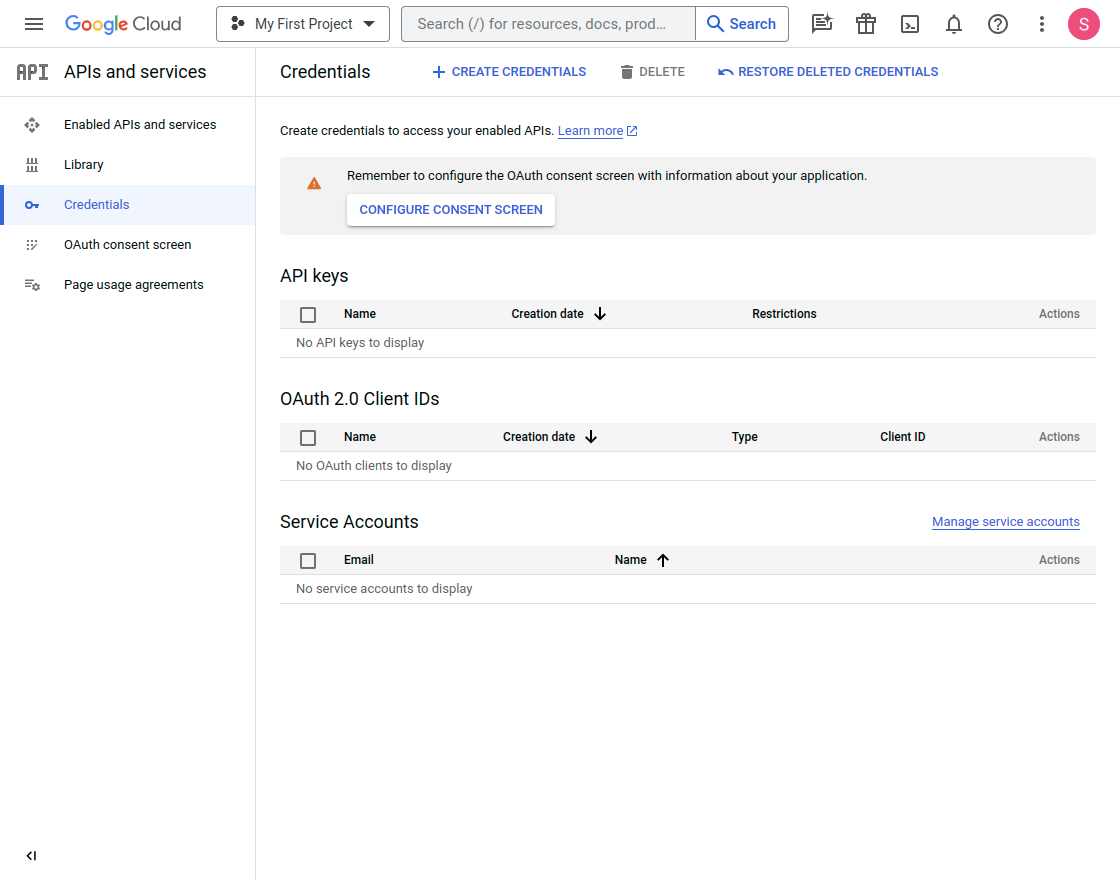Image resolution: width=1120 pixels, height=880 pixels.
Task: Click the Email column header
Action: point(359,560)
